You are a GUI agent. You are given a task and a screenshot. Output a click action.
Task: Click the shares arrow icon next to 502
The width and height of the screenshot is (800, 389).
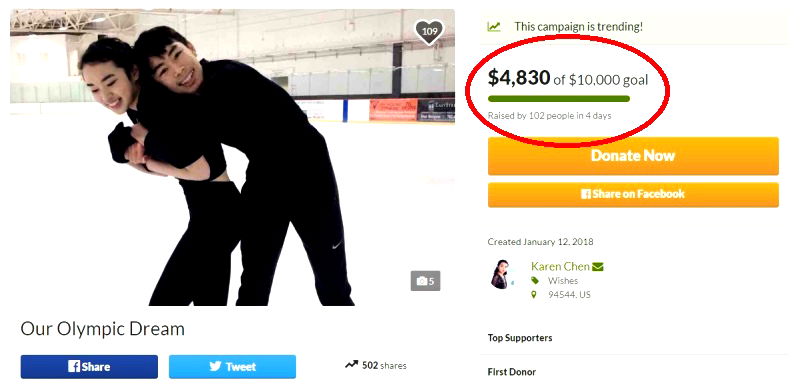point(351,364)
